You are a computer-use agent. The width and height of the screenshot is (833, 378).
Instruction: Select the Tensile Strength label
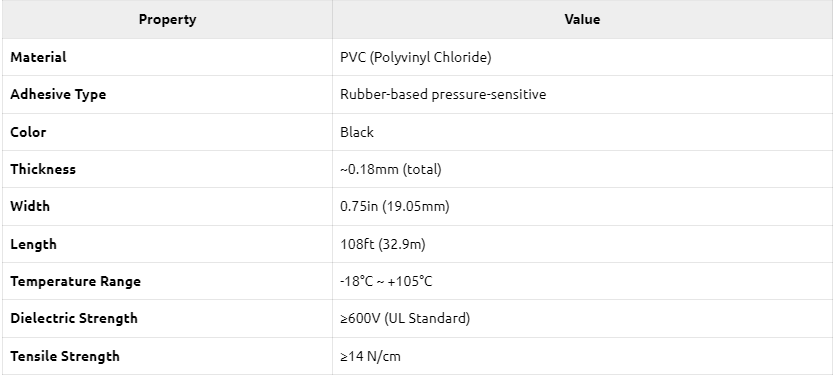tap(65, 356)
